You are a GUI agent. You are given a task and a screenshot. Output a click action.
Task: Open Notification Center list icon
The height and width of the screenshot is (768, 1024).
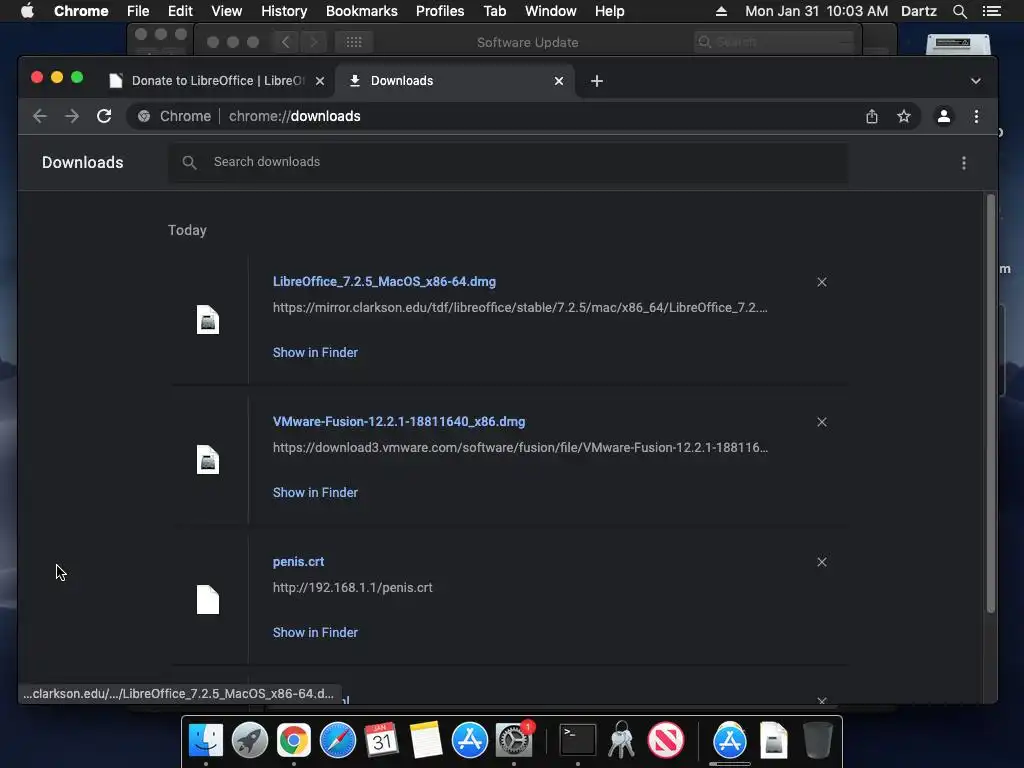click(x=992, y=11)
